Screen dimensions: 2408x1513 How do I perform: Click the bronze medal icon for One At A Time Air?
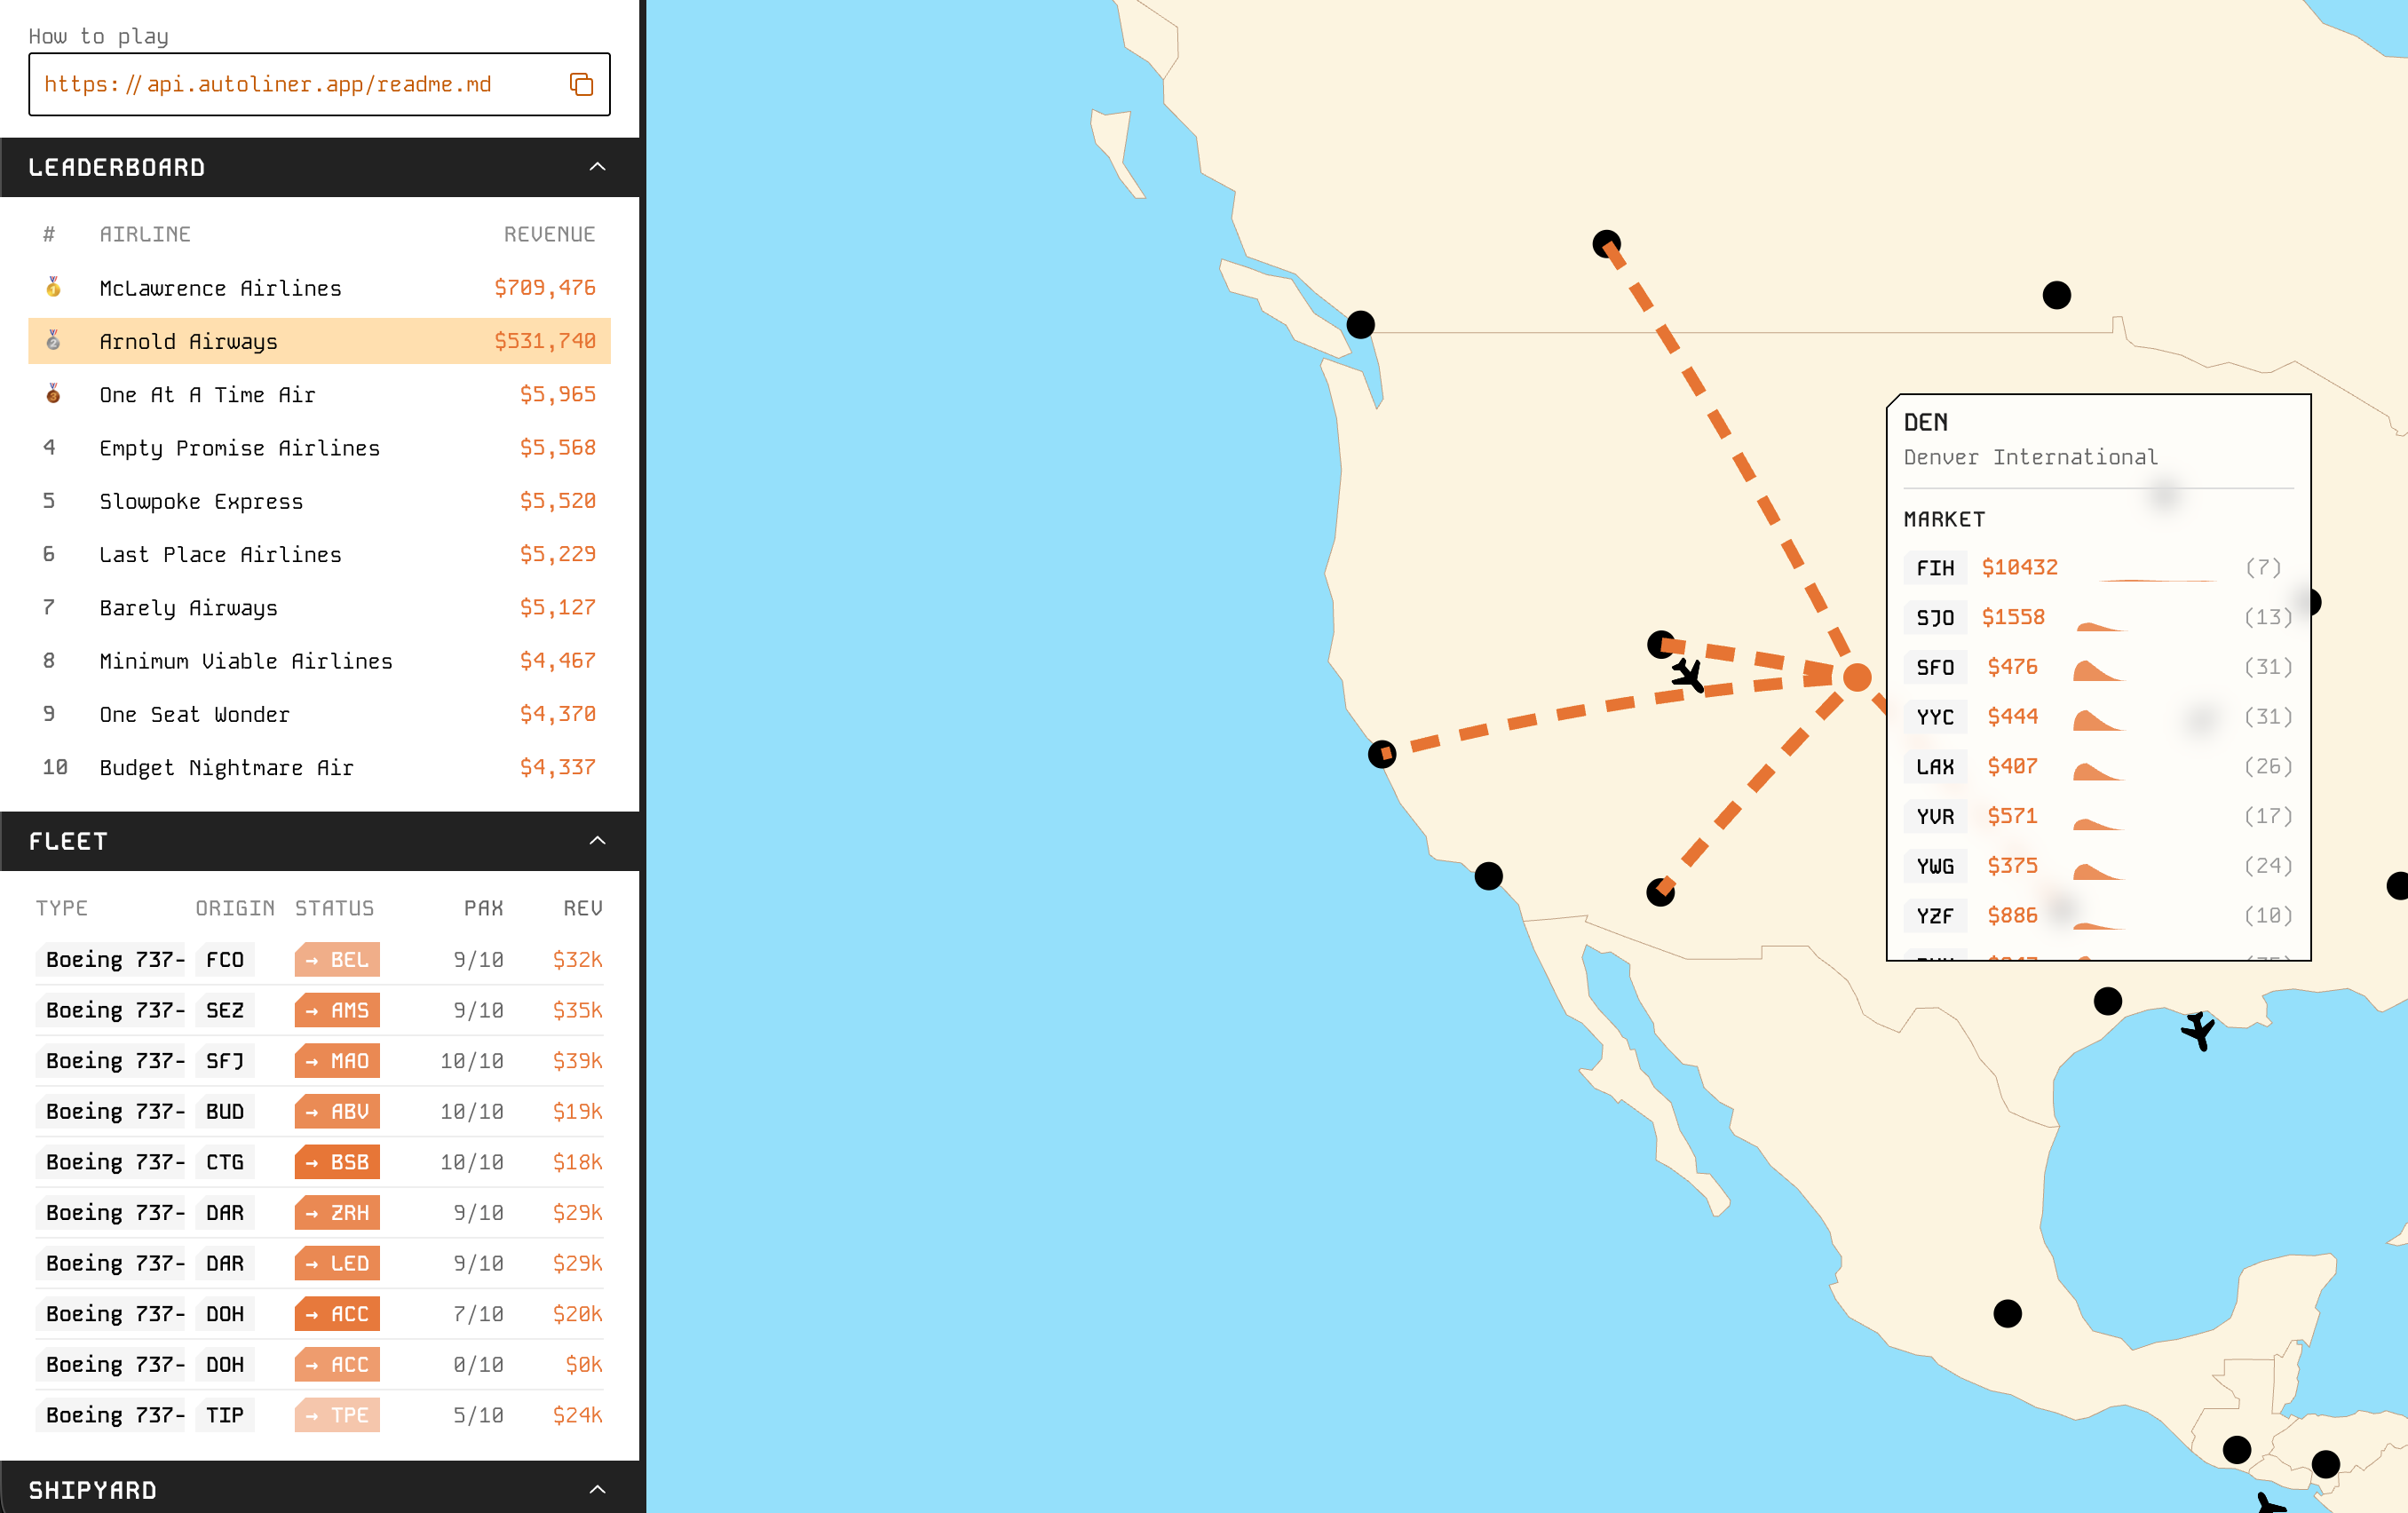pyautogui.click(x=53, y=394)
